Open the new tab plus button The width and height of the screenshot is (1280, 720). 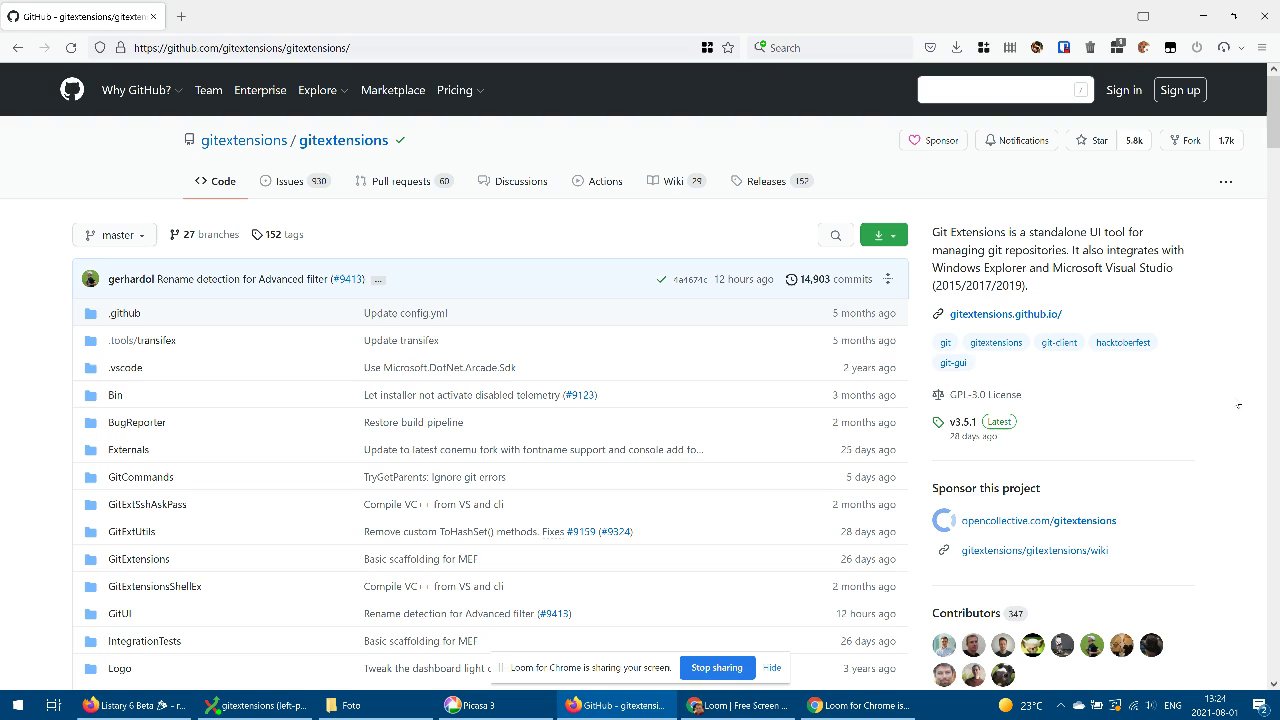coord(181,16)
